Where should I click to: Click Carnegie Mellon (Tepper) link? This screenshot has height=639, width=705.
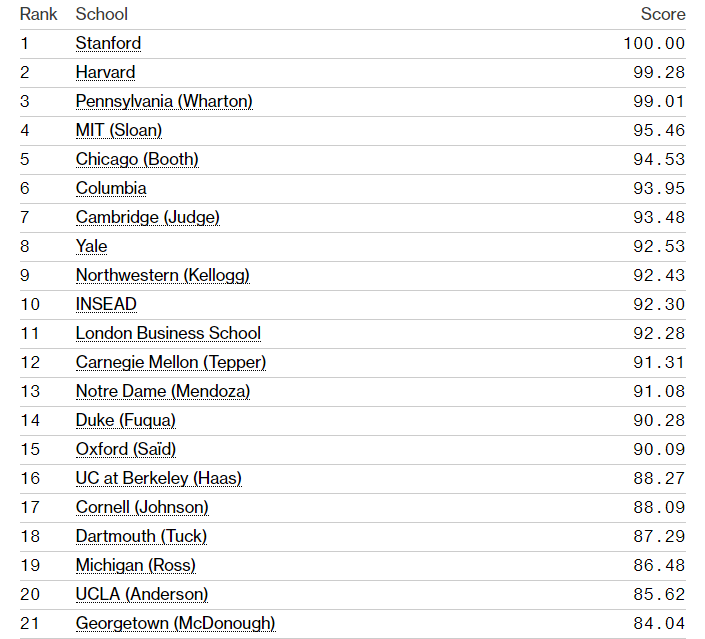coord(171,362)
